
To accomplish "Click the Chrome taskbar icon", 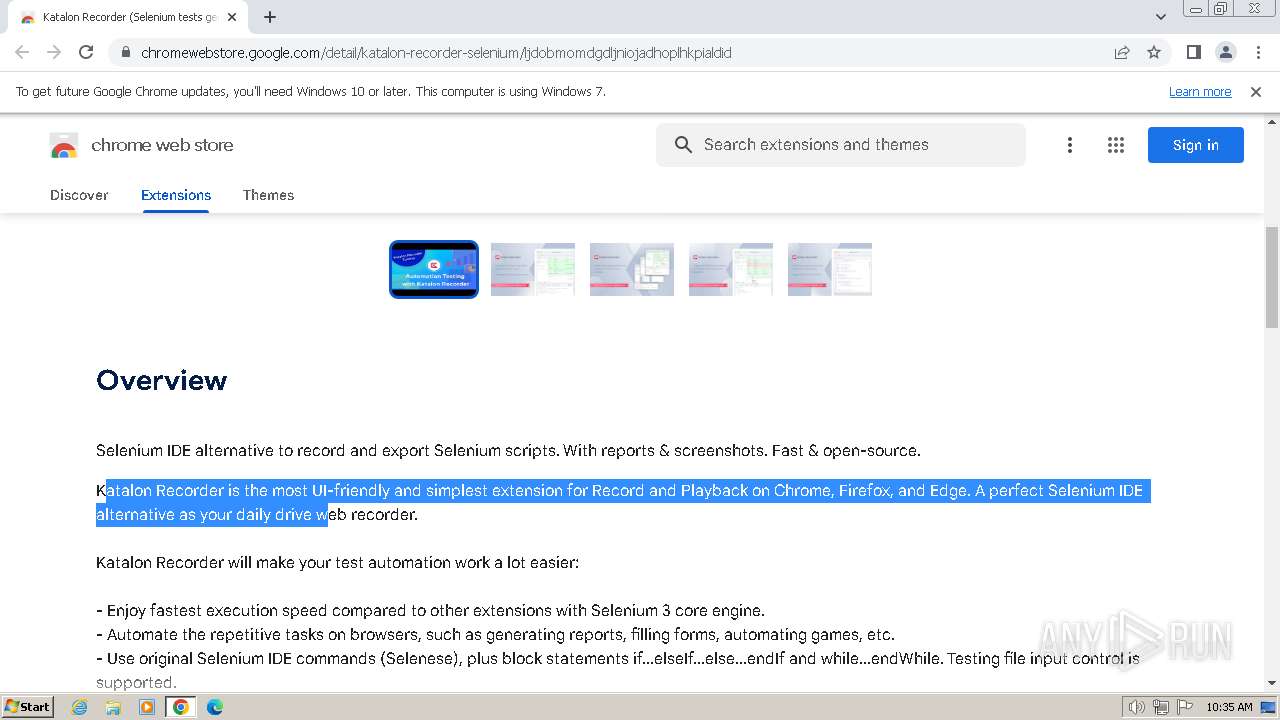I will click(x=180, y=707).
